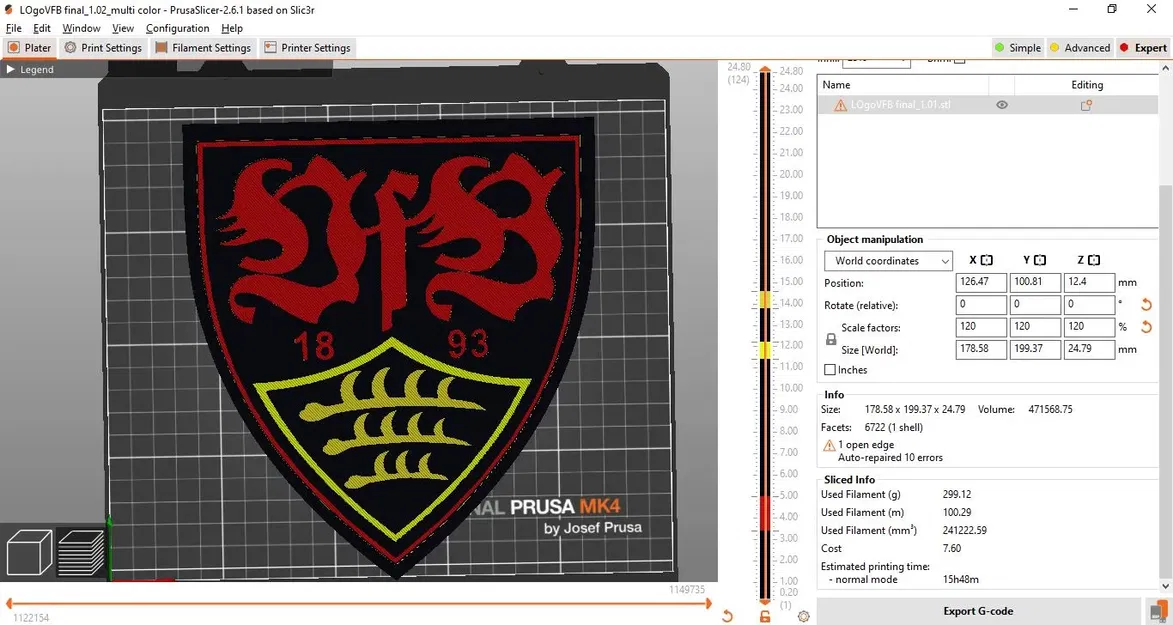Open the layer slider settings cog
Viewport: 1173px width, 625px height.
pos(803,616)
